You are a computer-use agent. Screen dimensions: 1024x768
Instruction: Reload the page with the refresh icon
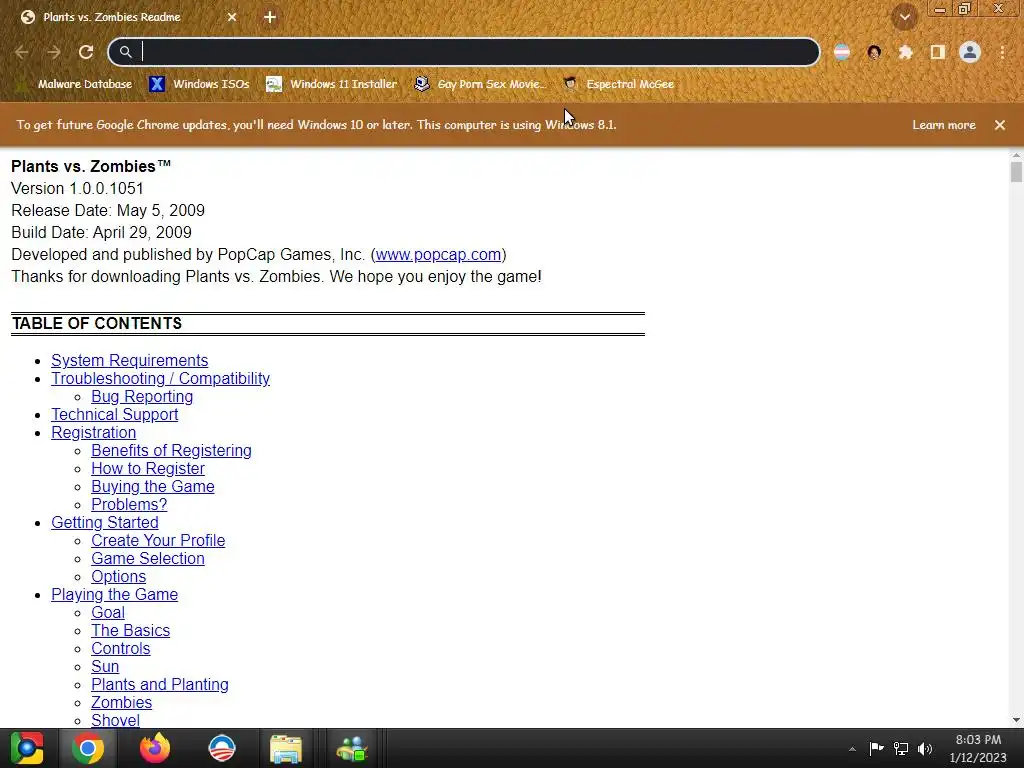(x=86, y=52)
